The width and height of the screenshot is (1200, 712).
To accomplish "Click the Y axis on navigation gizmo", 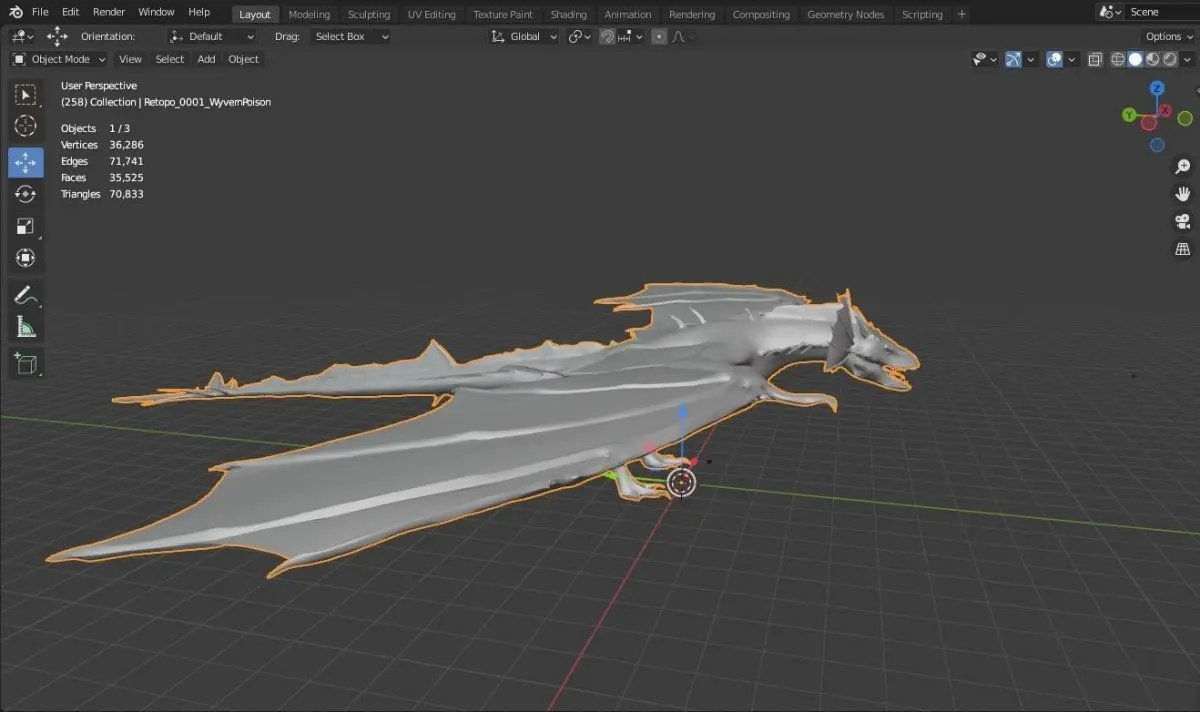I will 1129,116.
